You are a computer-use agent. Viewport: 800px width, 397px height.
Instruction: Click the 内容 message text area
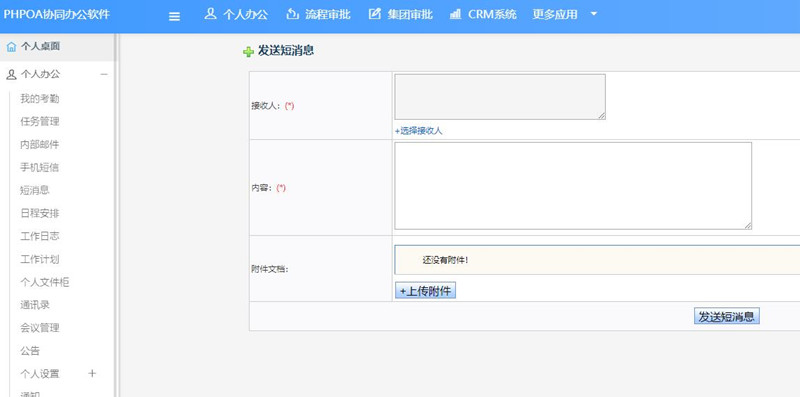coord(573,186)
